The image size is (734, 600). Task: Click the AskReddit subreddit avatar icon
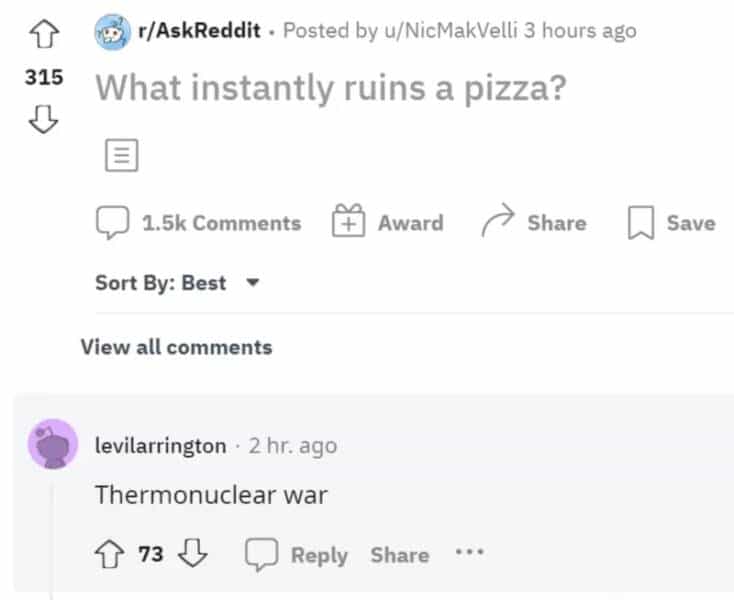click(112, 31)
